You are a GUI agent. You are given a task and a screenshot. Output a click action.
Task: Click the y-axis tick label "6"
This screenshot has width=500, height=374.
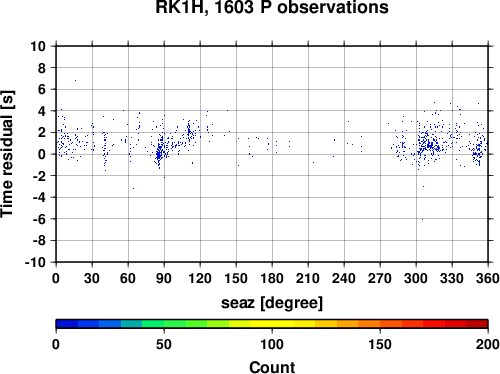click(x=42, y=89)
